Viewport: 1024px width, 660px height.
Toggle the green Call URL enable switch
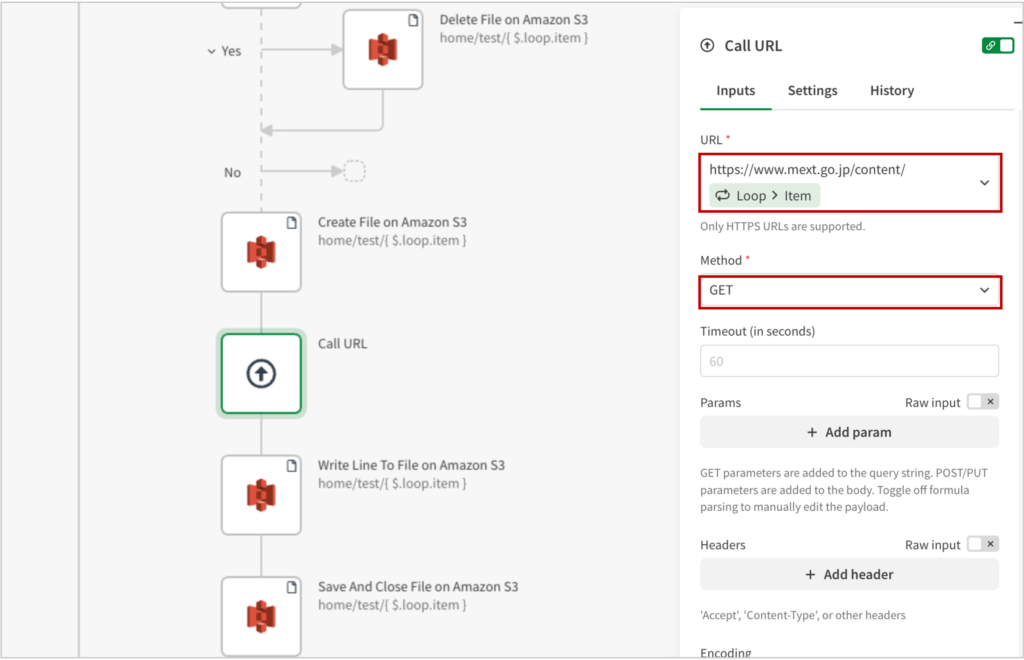(997, 46)
